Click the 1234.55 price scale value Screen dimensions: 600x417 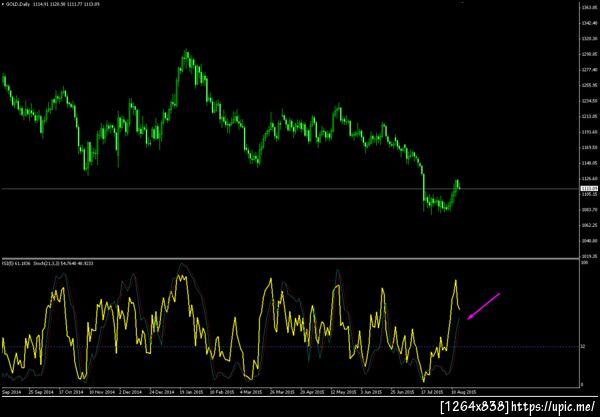(589, 101)
